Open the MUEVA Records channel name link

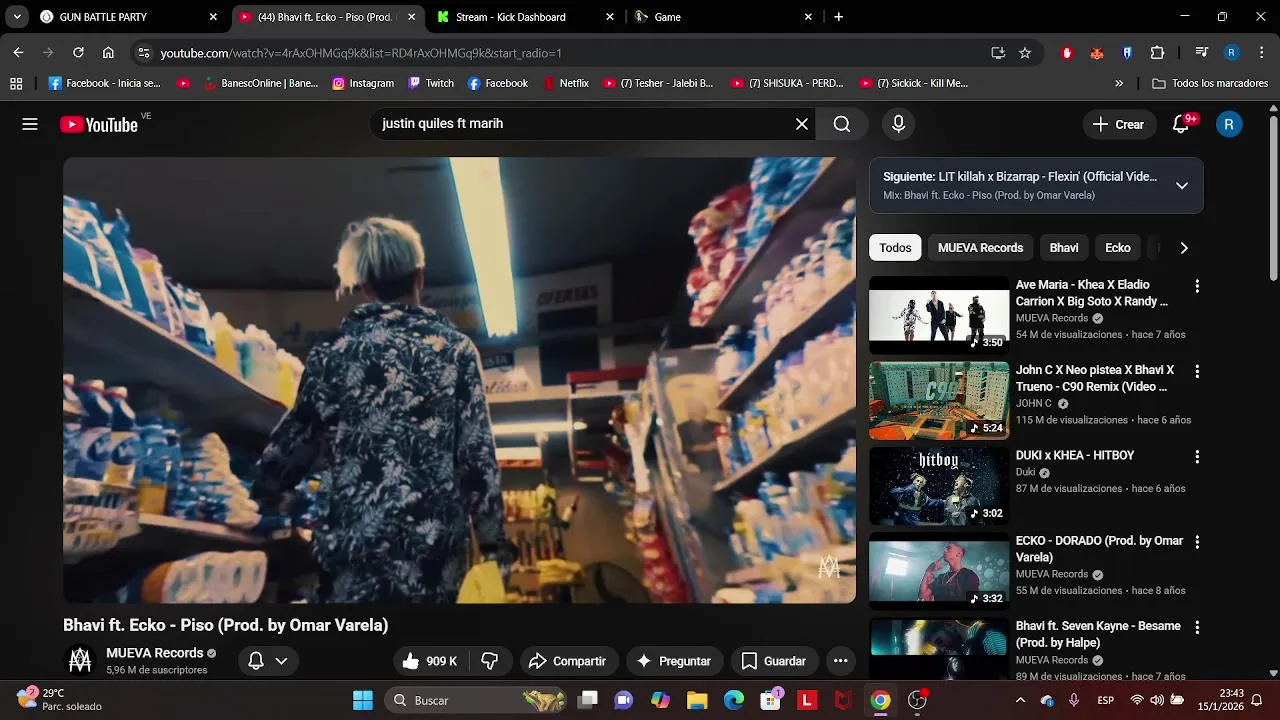(x=155, y=653)
